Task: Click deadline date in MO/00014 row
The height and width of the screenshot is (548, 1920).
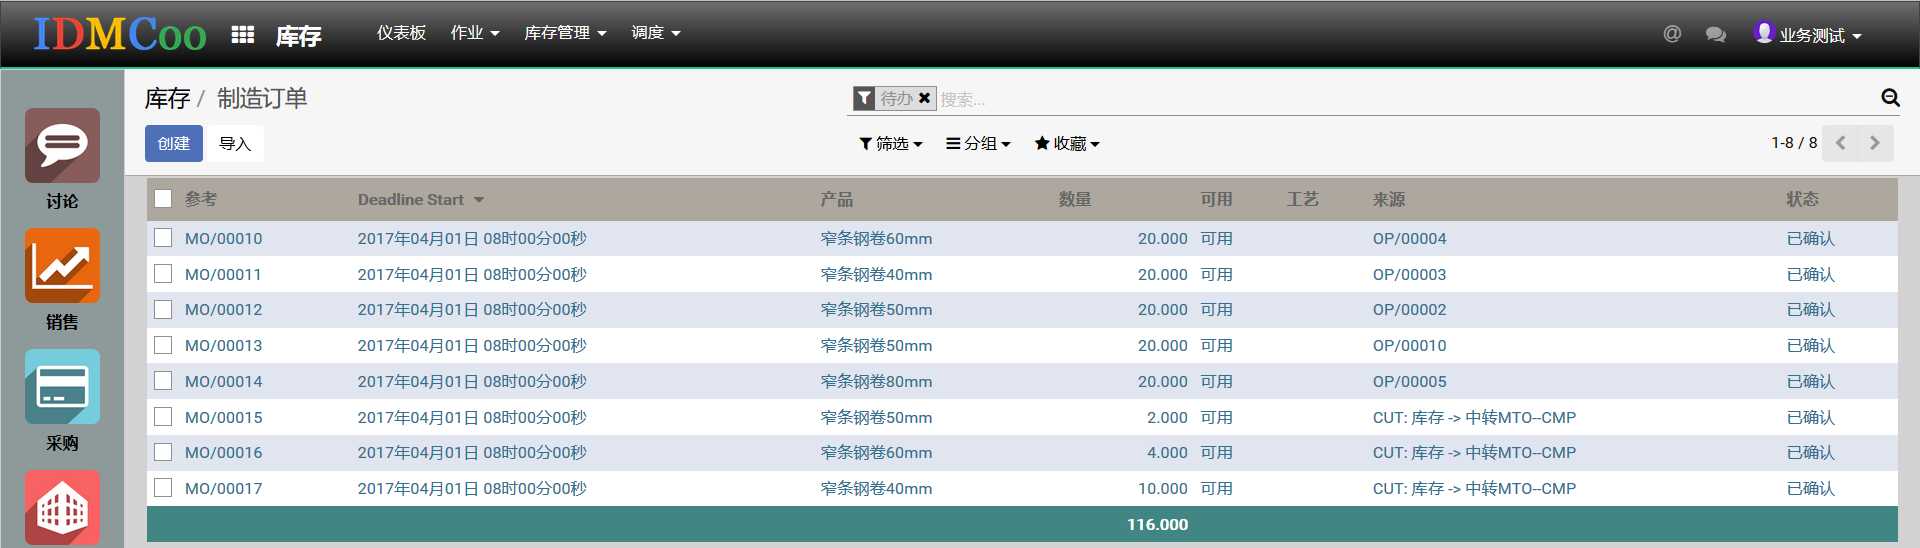Action: [x=472, y=382]
